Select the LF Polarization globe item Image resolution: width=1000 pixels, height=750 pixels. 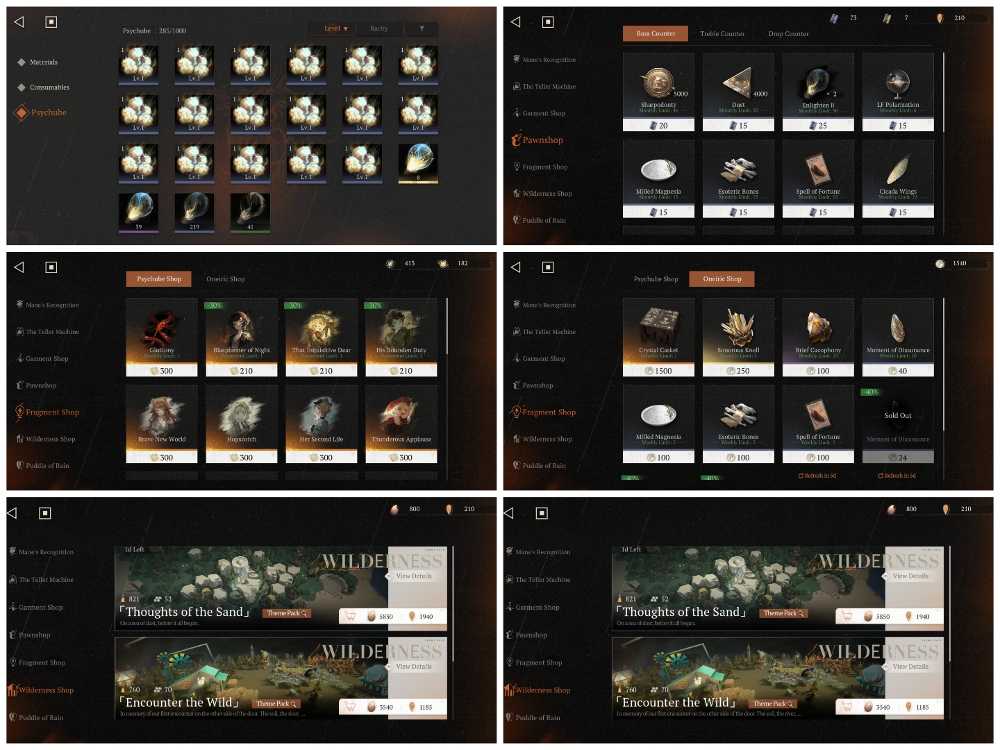(897, 92)
